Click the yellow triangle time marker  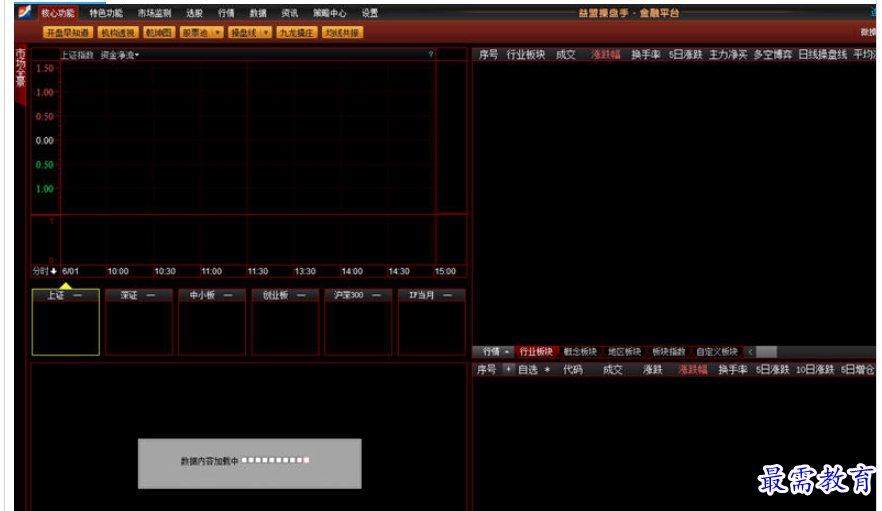[66, 286]
